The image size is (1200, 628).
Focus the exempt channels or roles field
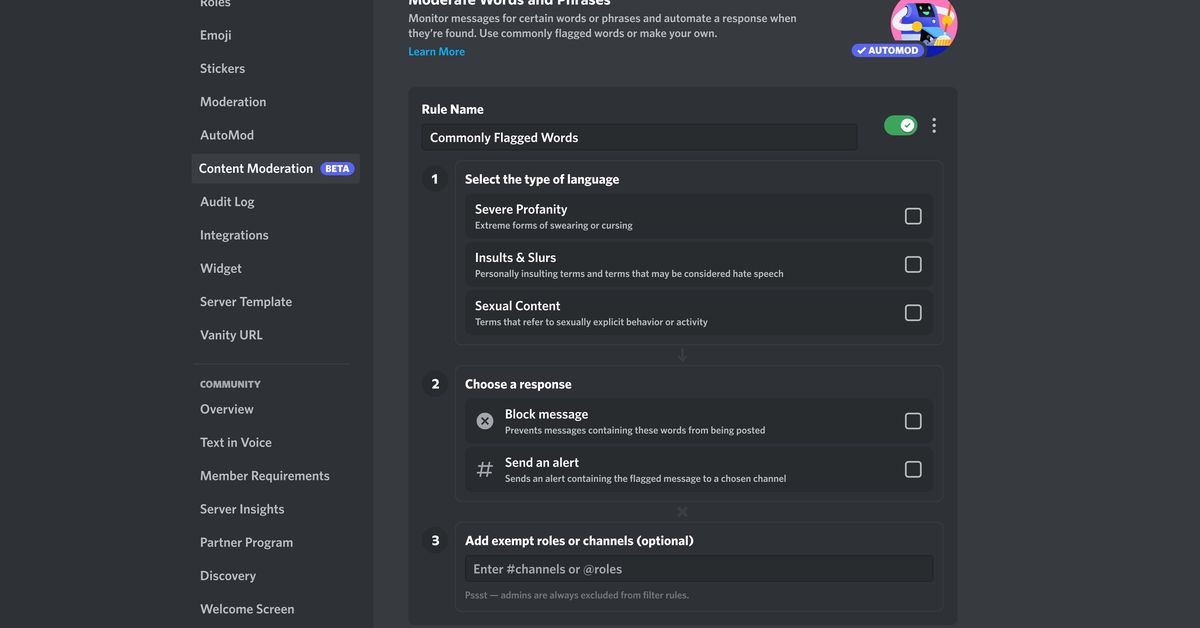698,569
